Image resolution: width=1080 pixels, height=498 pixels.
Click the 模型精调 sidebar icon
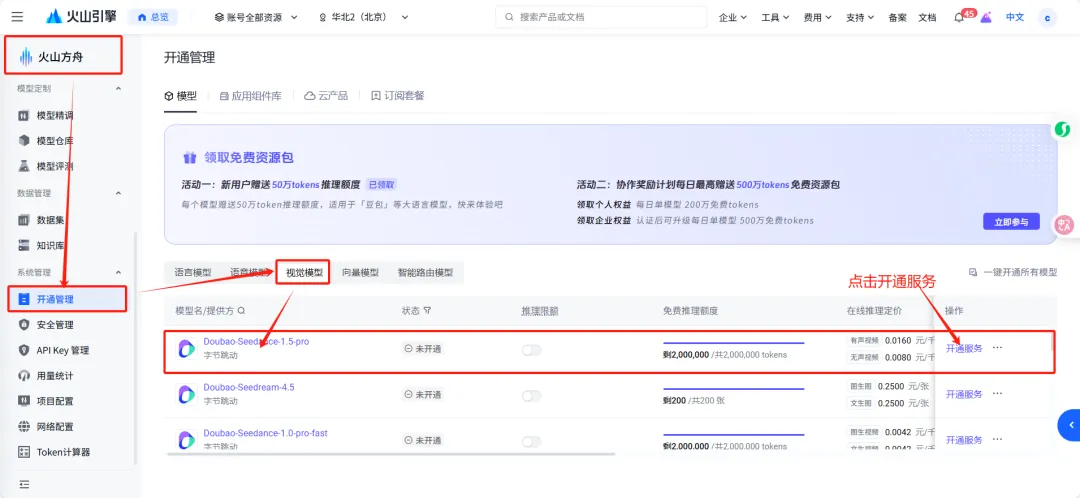point(23,116)
